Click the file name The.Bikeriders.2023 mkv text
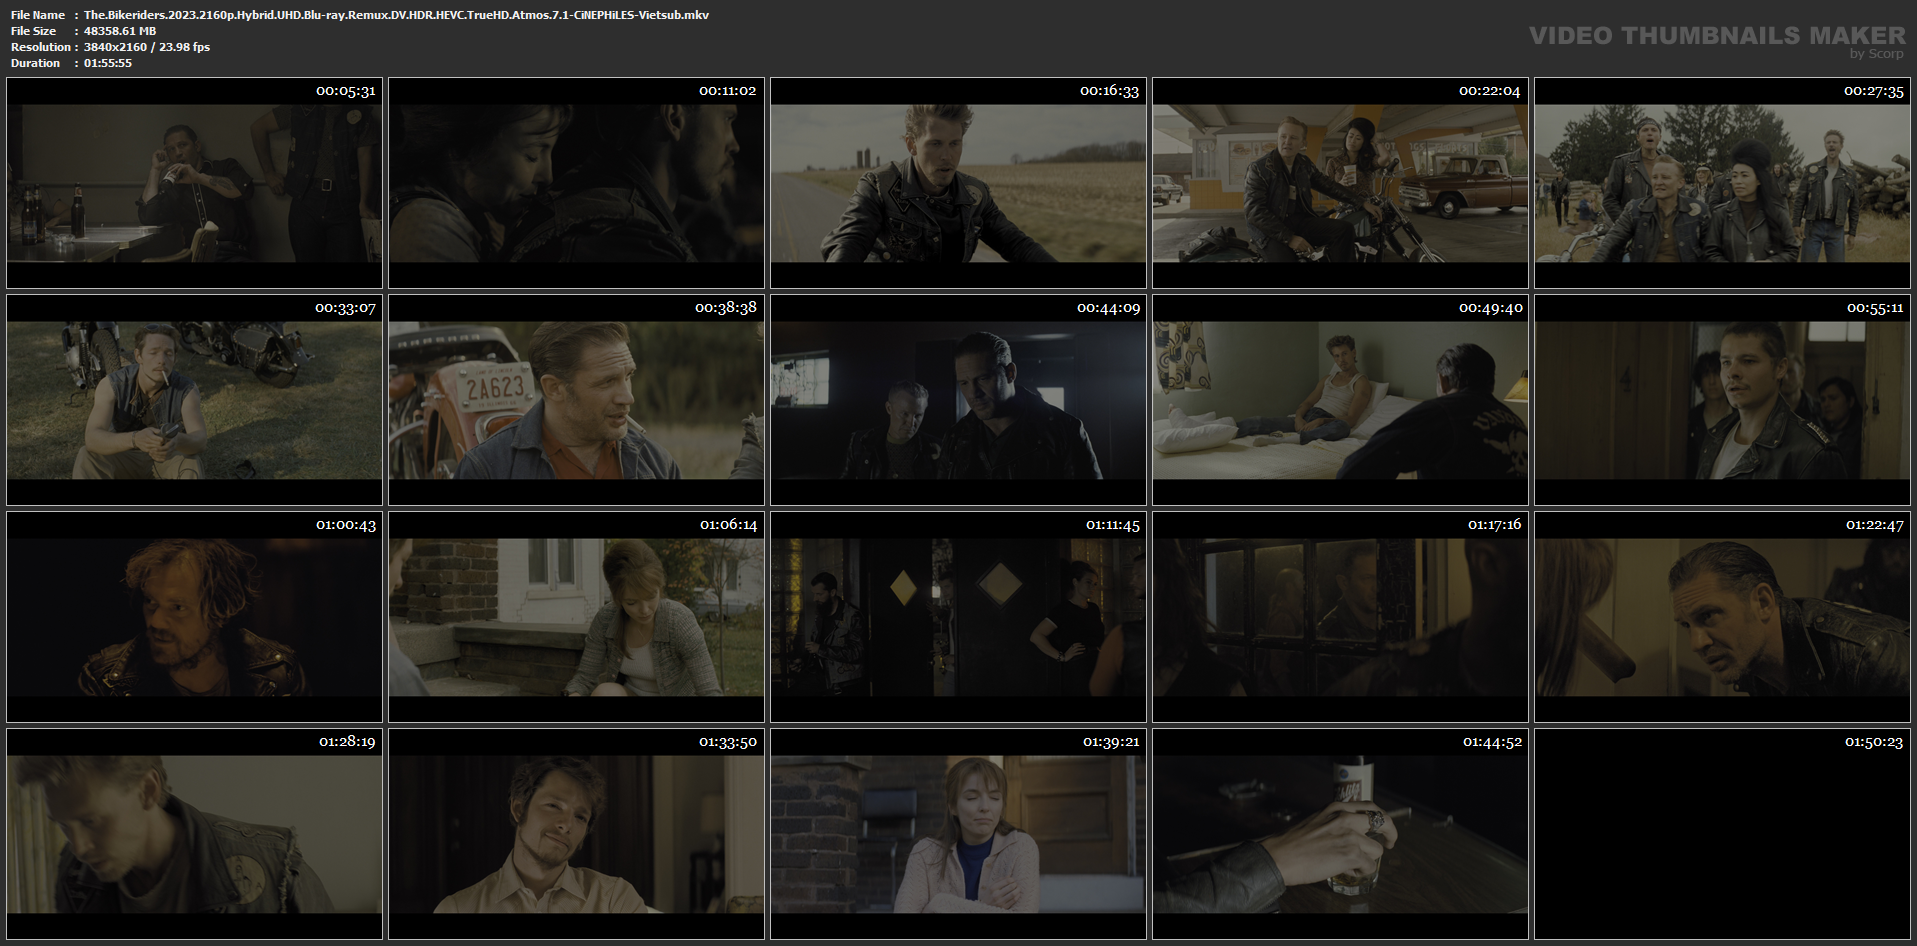 tap(396, 15)
